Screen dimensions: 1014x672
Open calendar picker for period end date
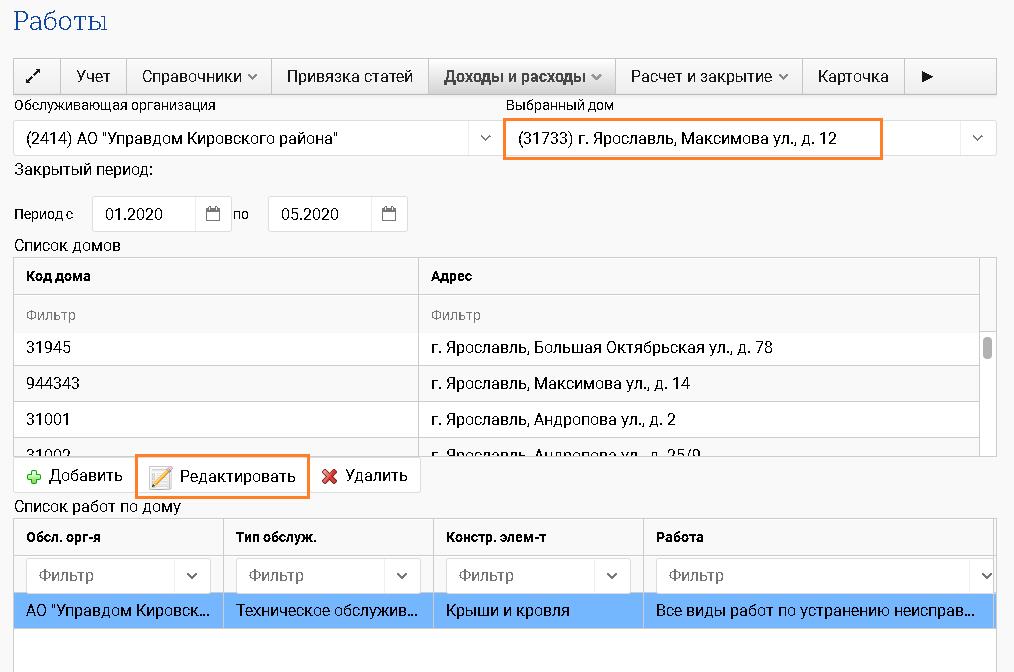(389, 214)
